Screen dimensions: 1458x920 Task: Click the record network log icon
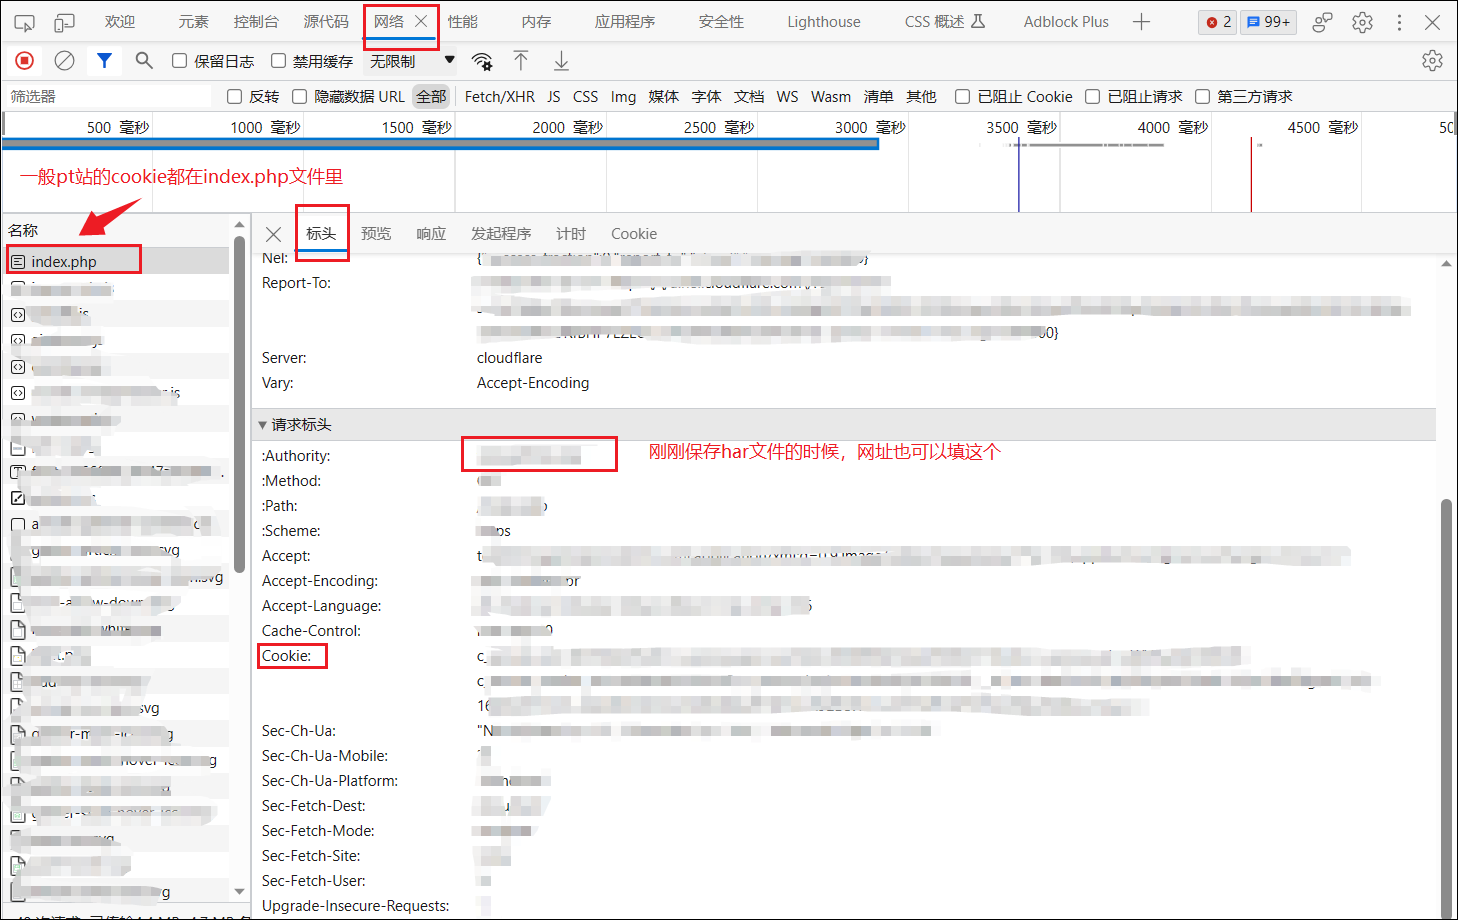[25, 61]
